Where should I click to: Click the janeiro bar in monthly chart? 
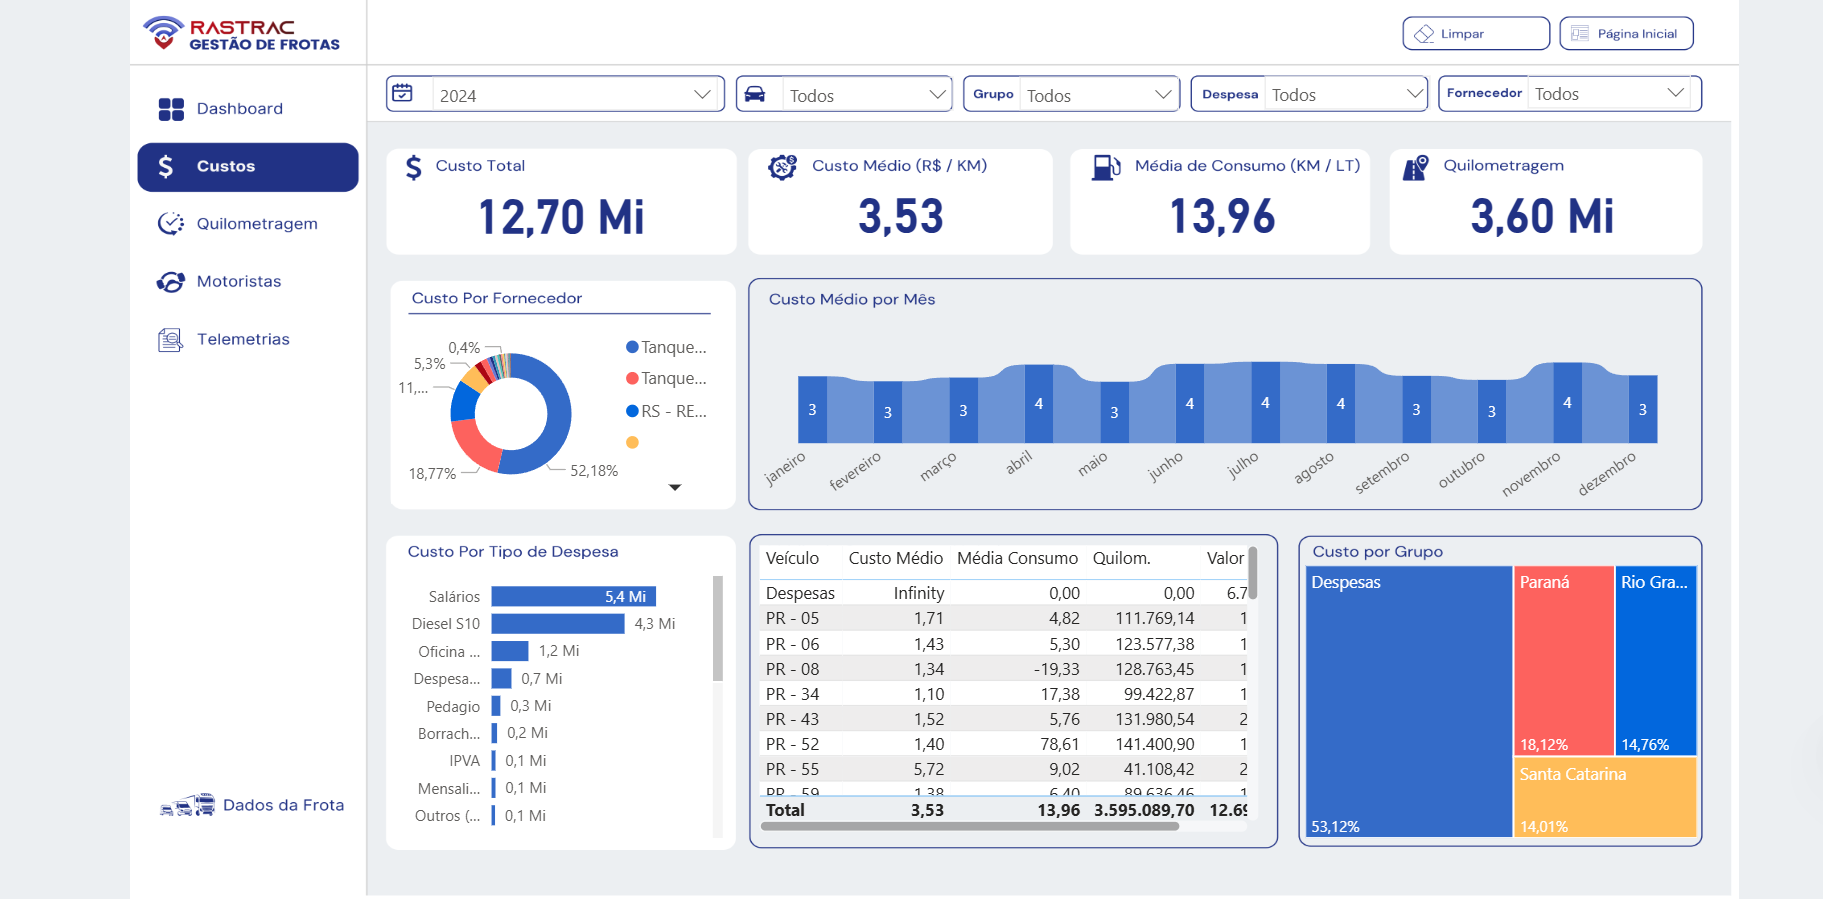coord(812,409)
